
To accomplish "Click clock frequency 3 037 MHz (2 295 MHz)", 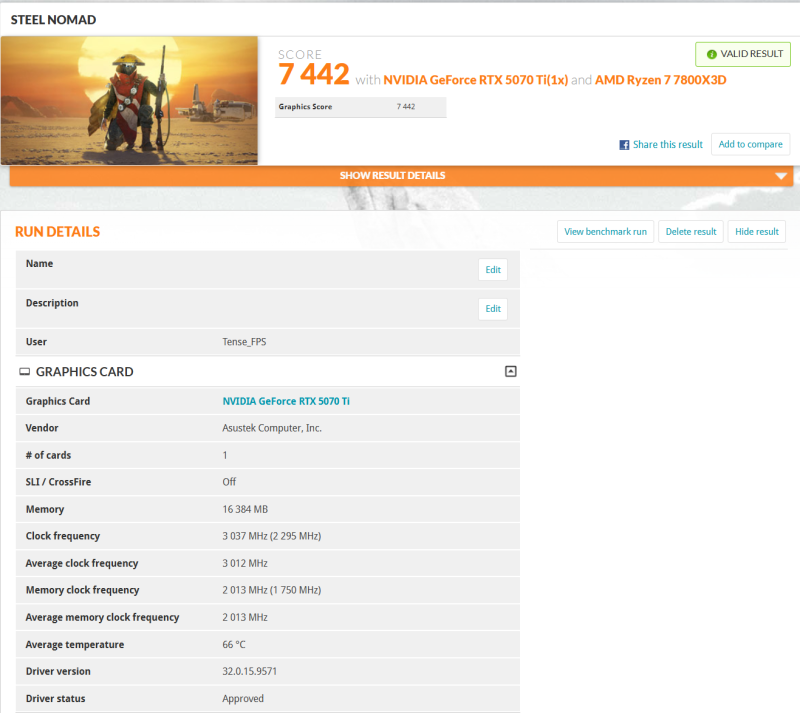I will click(271, 536).
